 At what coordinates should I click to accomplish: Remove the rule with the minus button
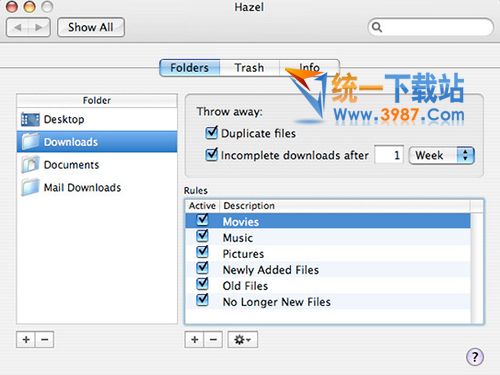(x=213, y=340)
